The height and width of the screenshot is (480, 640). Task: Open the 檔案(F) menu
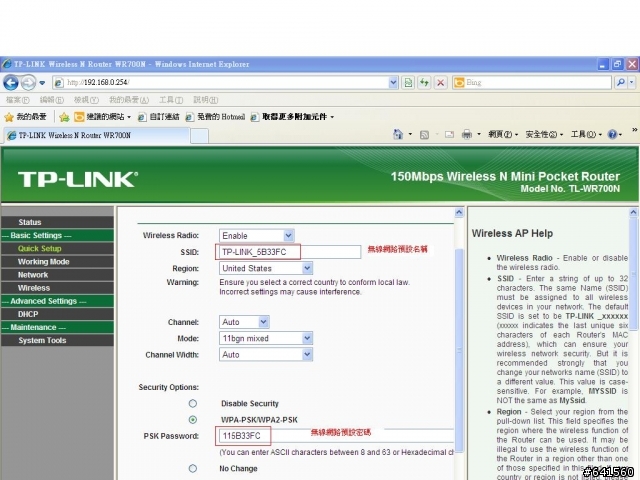(18, 100)
